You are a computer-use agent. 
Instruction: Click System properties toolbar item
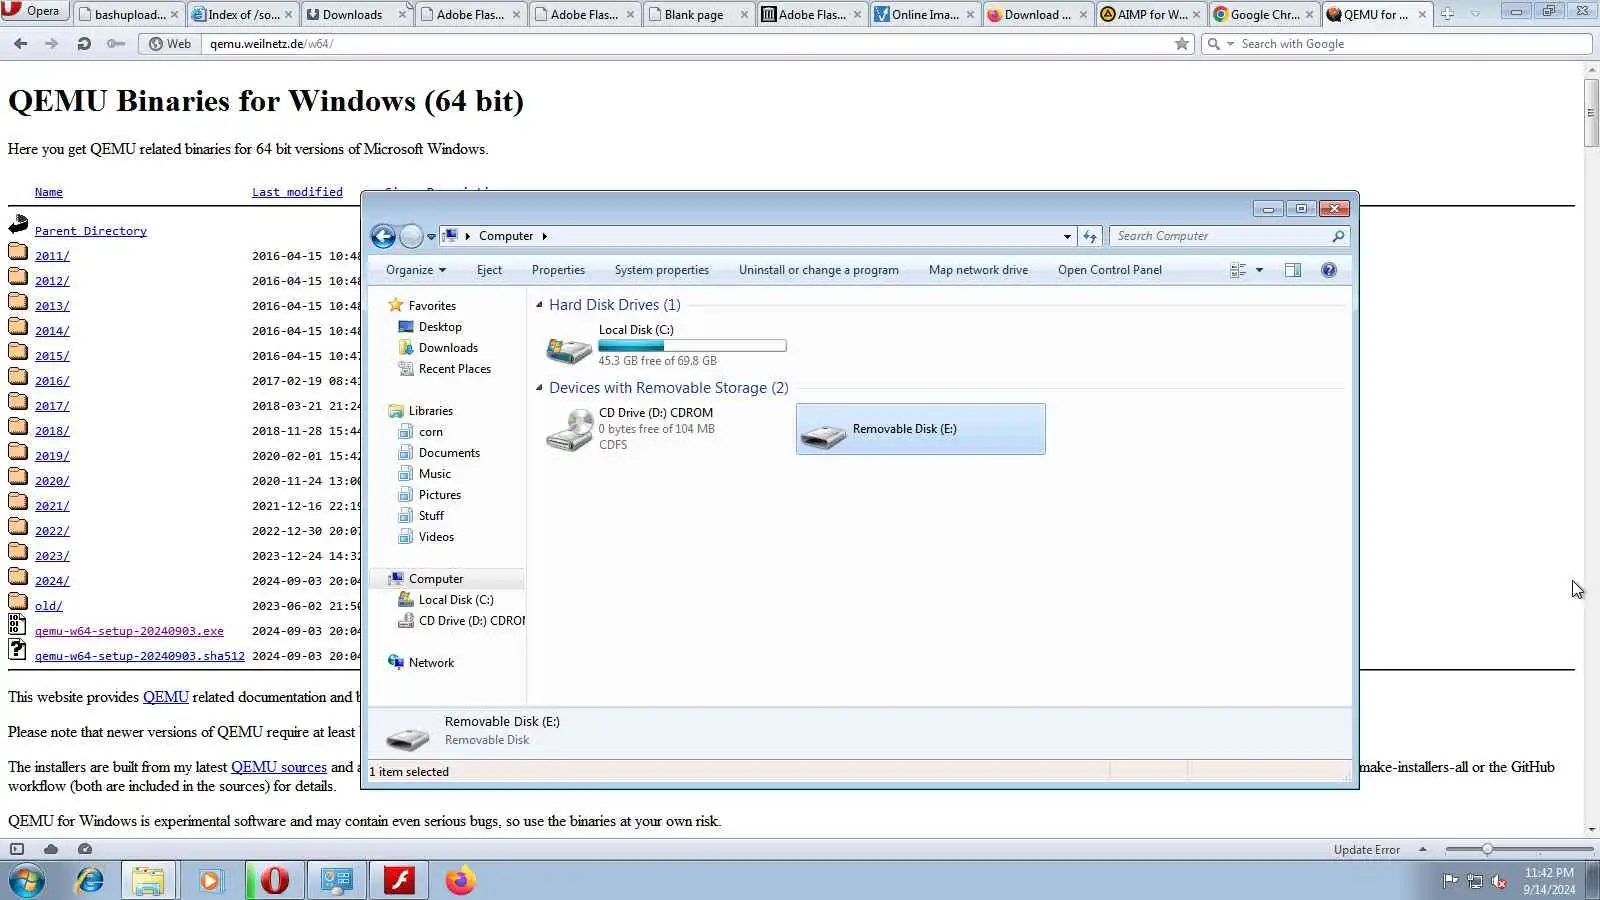point(662,270)
